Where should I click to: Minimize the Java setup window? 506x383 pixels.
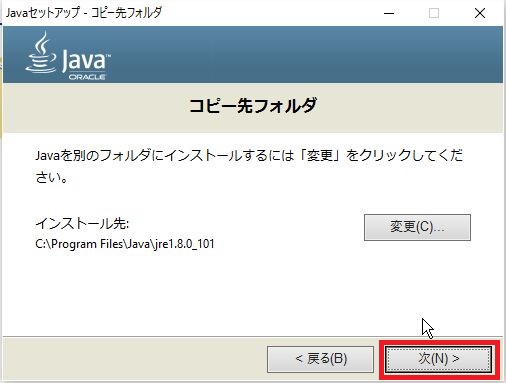[389, 13]
